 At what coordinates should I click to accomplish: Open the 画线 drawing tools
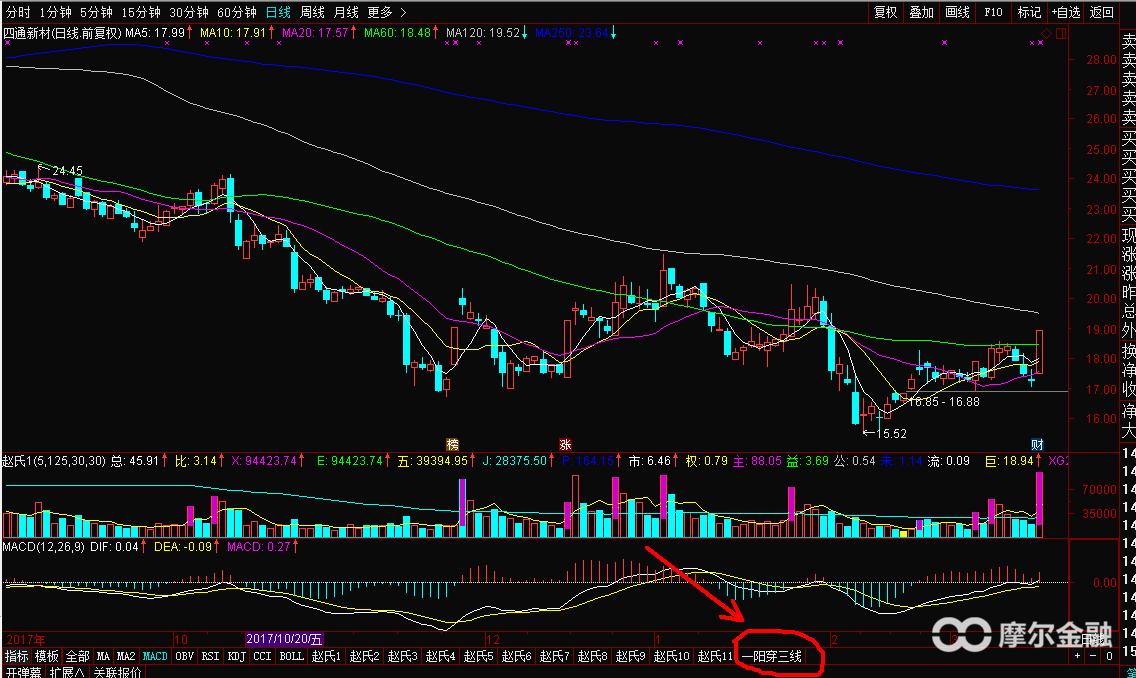click(x=957, y=12)
